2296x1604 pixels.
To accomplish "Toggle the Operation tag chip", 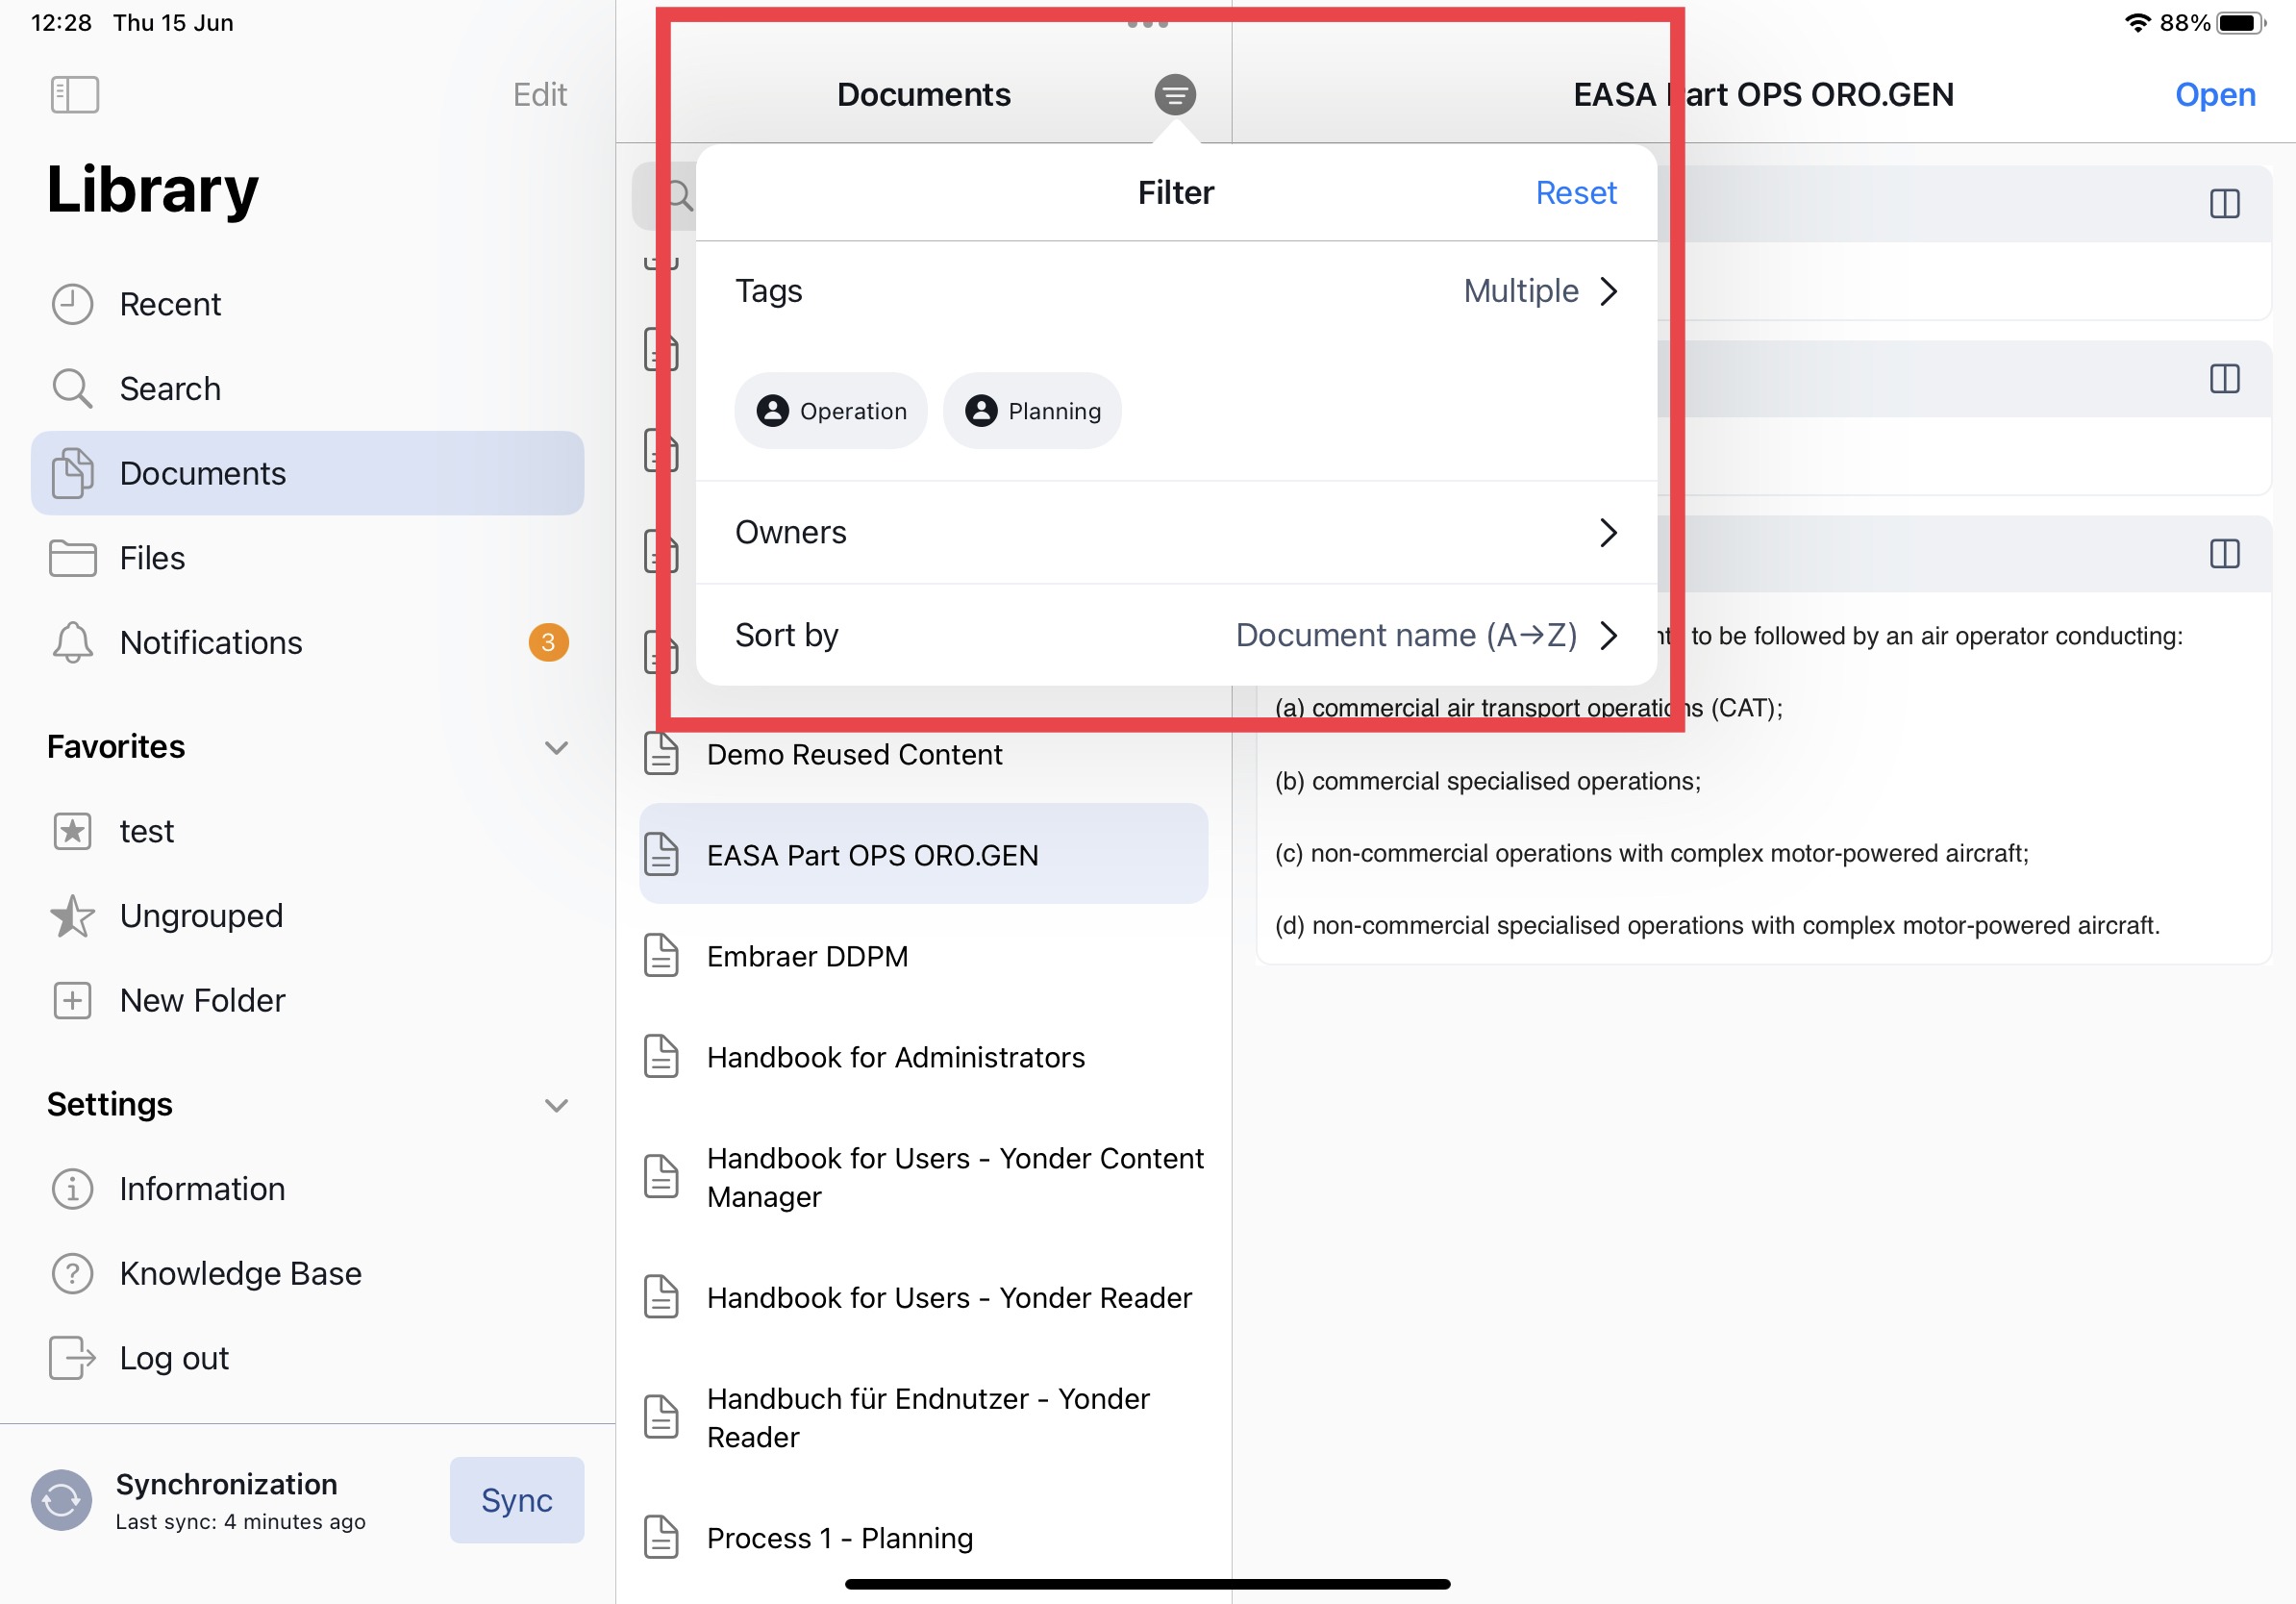I will pyautogui.click(x=831, y=411).
